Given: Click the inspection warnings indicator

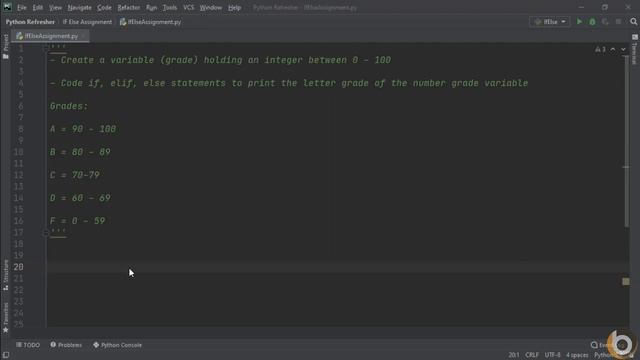Looking at the screenshot, I should click(600, 49).
